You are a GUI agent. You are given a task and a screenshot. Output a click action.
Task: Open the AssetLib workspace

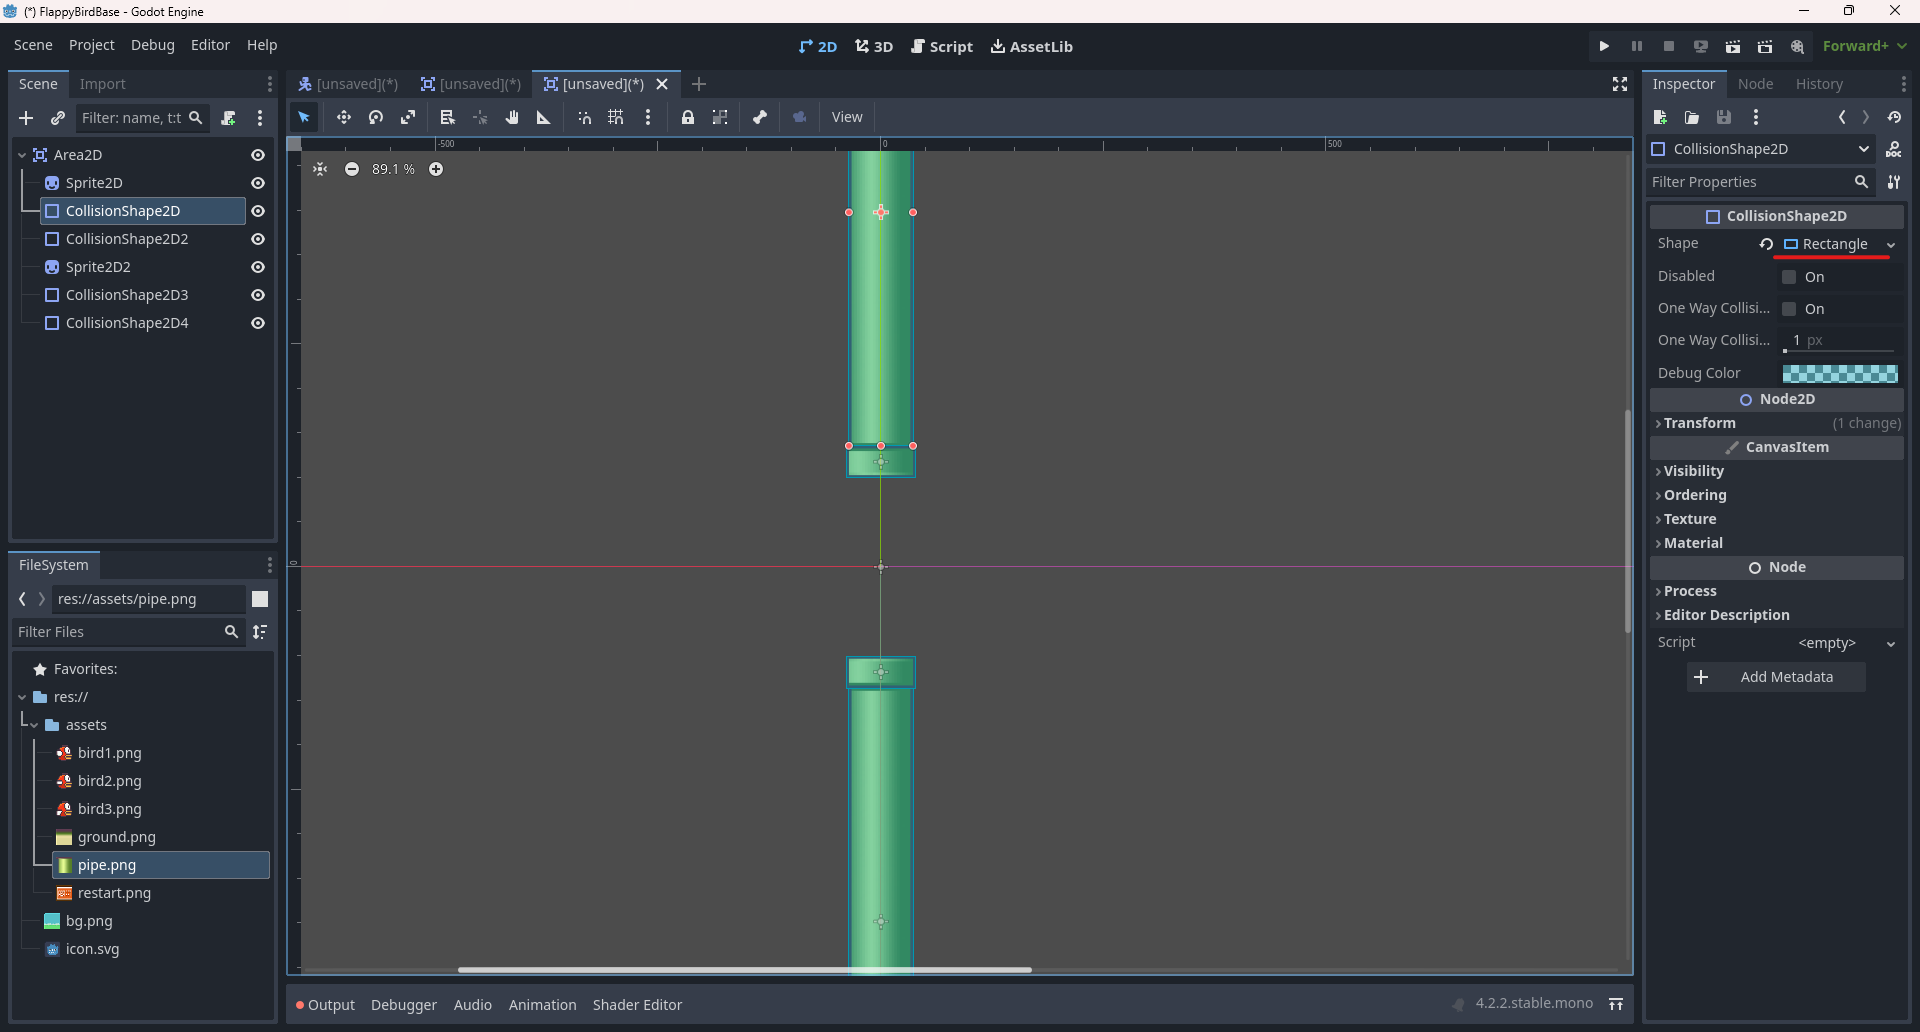tap(1031, 46)
